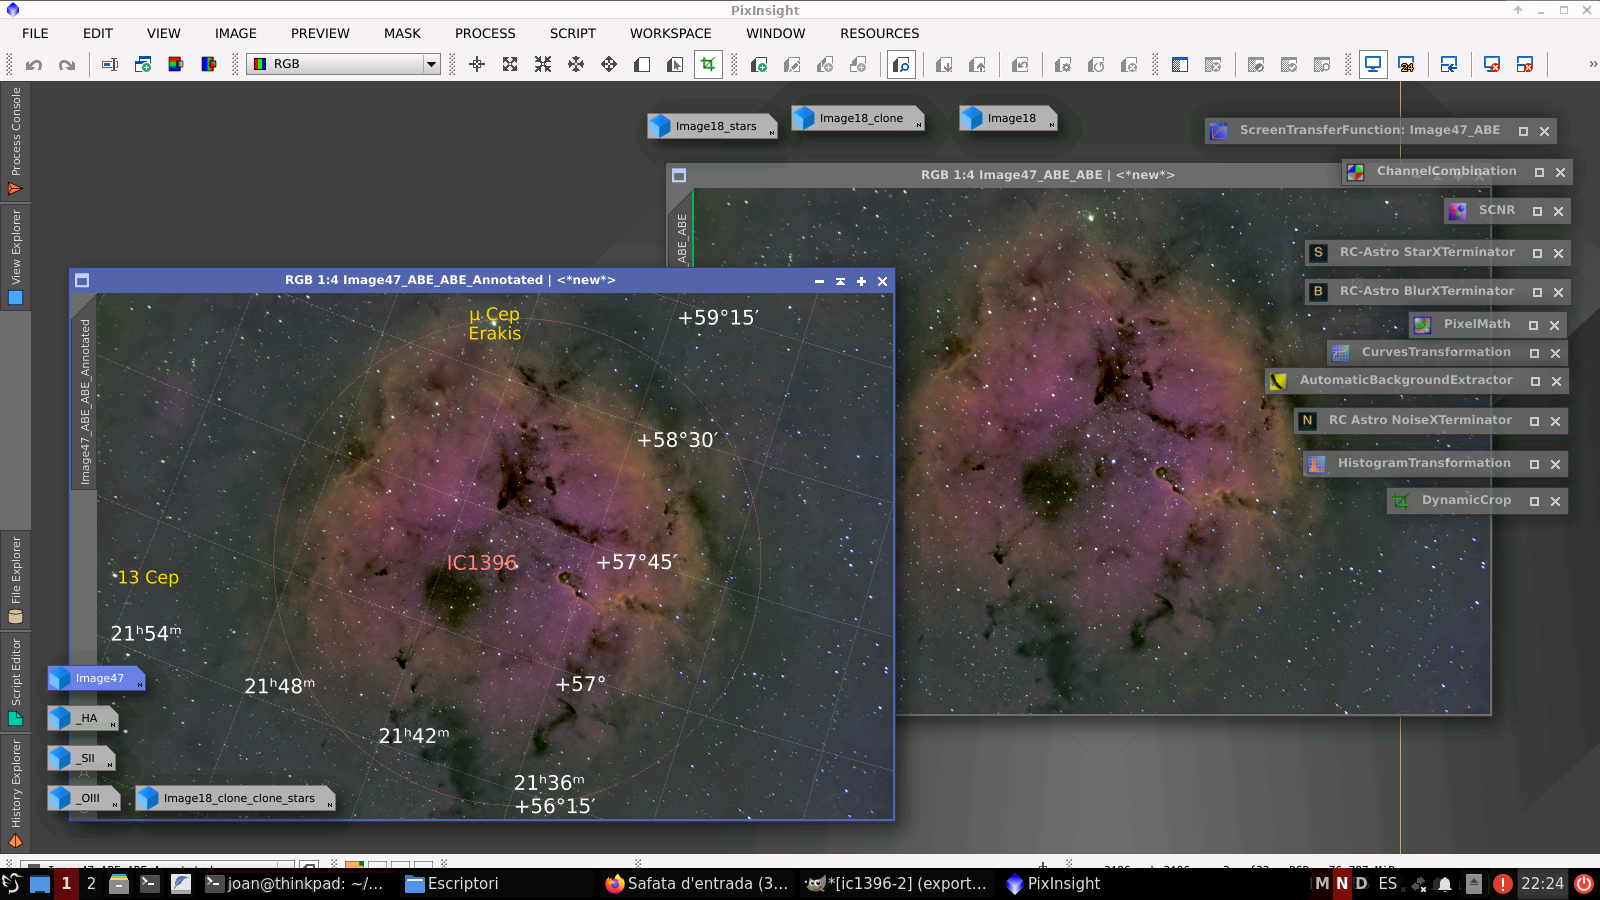This screenshot has width=1600, height=900.
Task: Open the PROCESS menu
Action: pos(484,33)
